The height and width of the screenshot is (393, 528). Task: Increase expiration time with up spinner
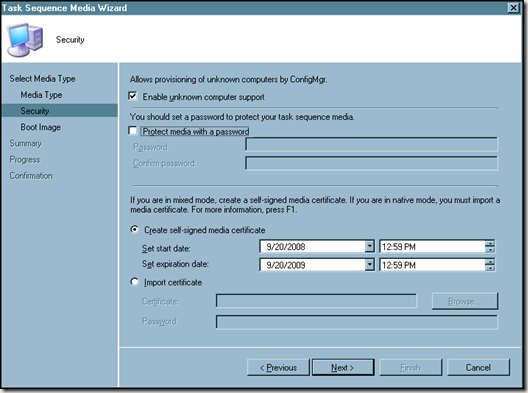pyautogui.click(x=490, y=262)
